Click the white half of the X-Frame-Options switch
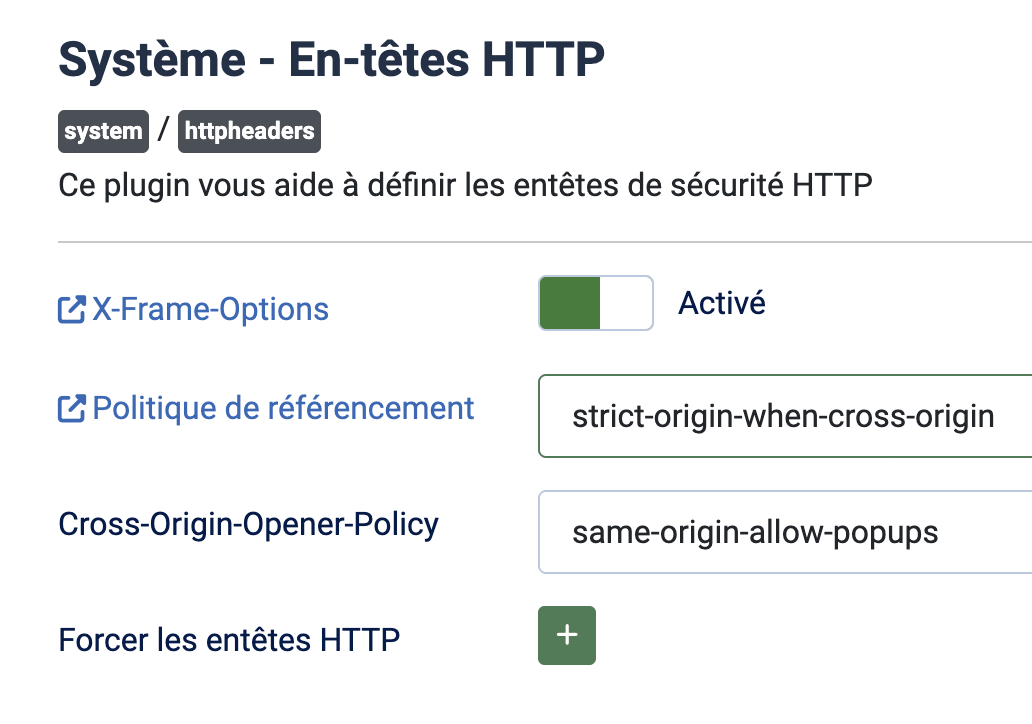Screen dimensions: 1032x724 (x=626, y=303)
